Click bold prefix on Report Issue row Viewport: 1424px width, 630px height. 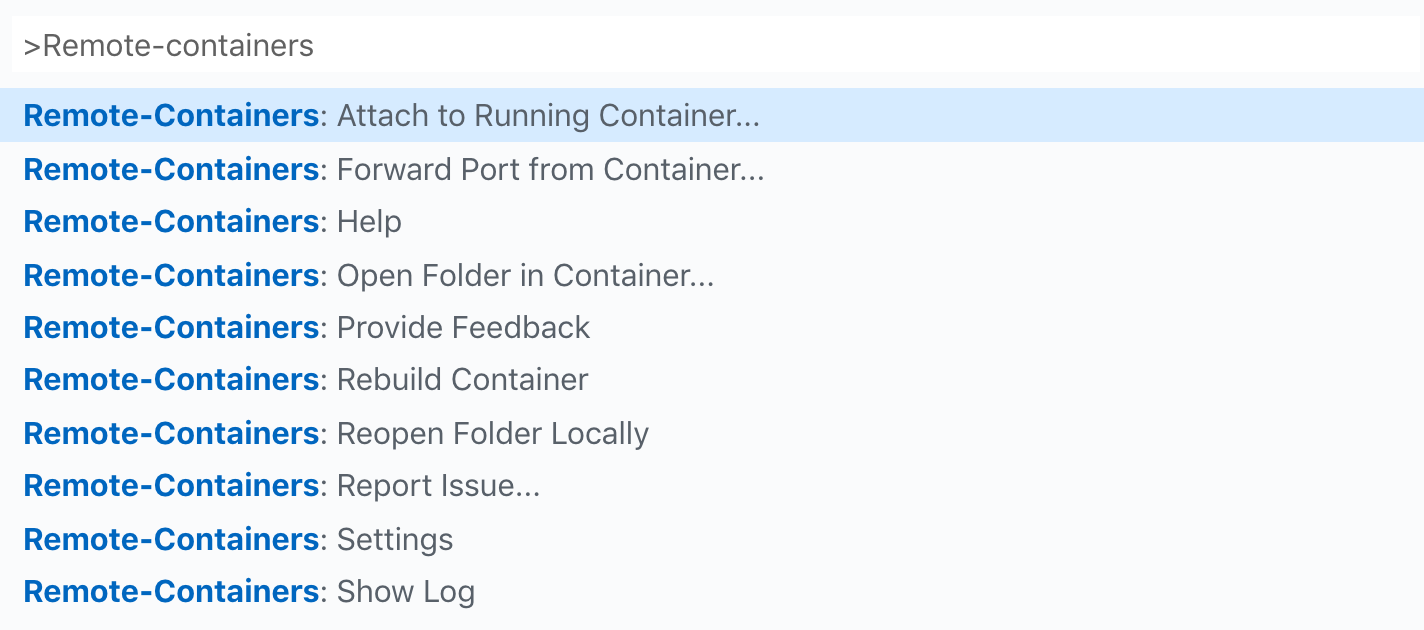170,486
